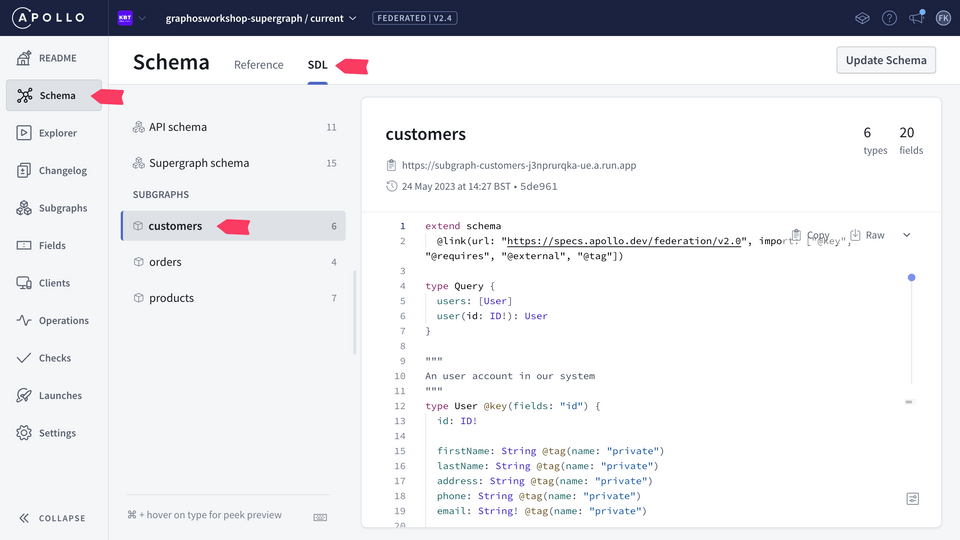Image resolution: width=960 pixels, height=540 pixels.
Task: Click the customers heading
Action: [426, 134]
